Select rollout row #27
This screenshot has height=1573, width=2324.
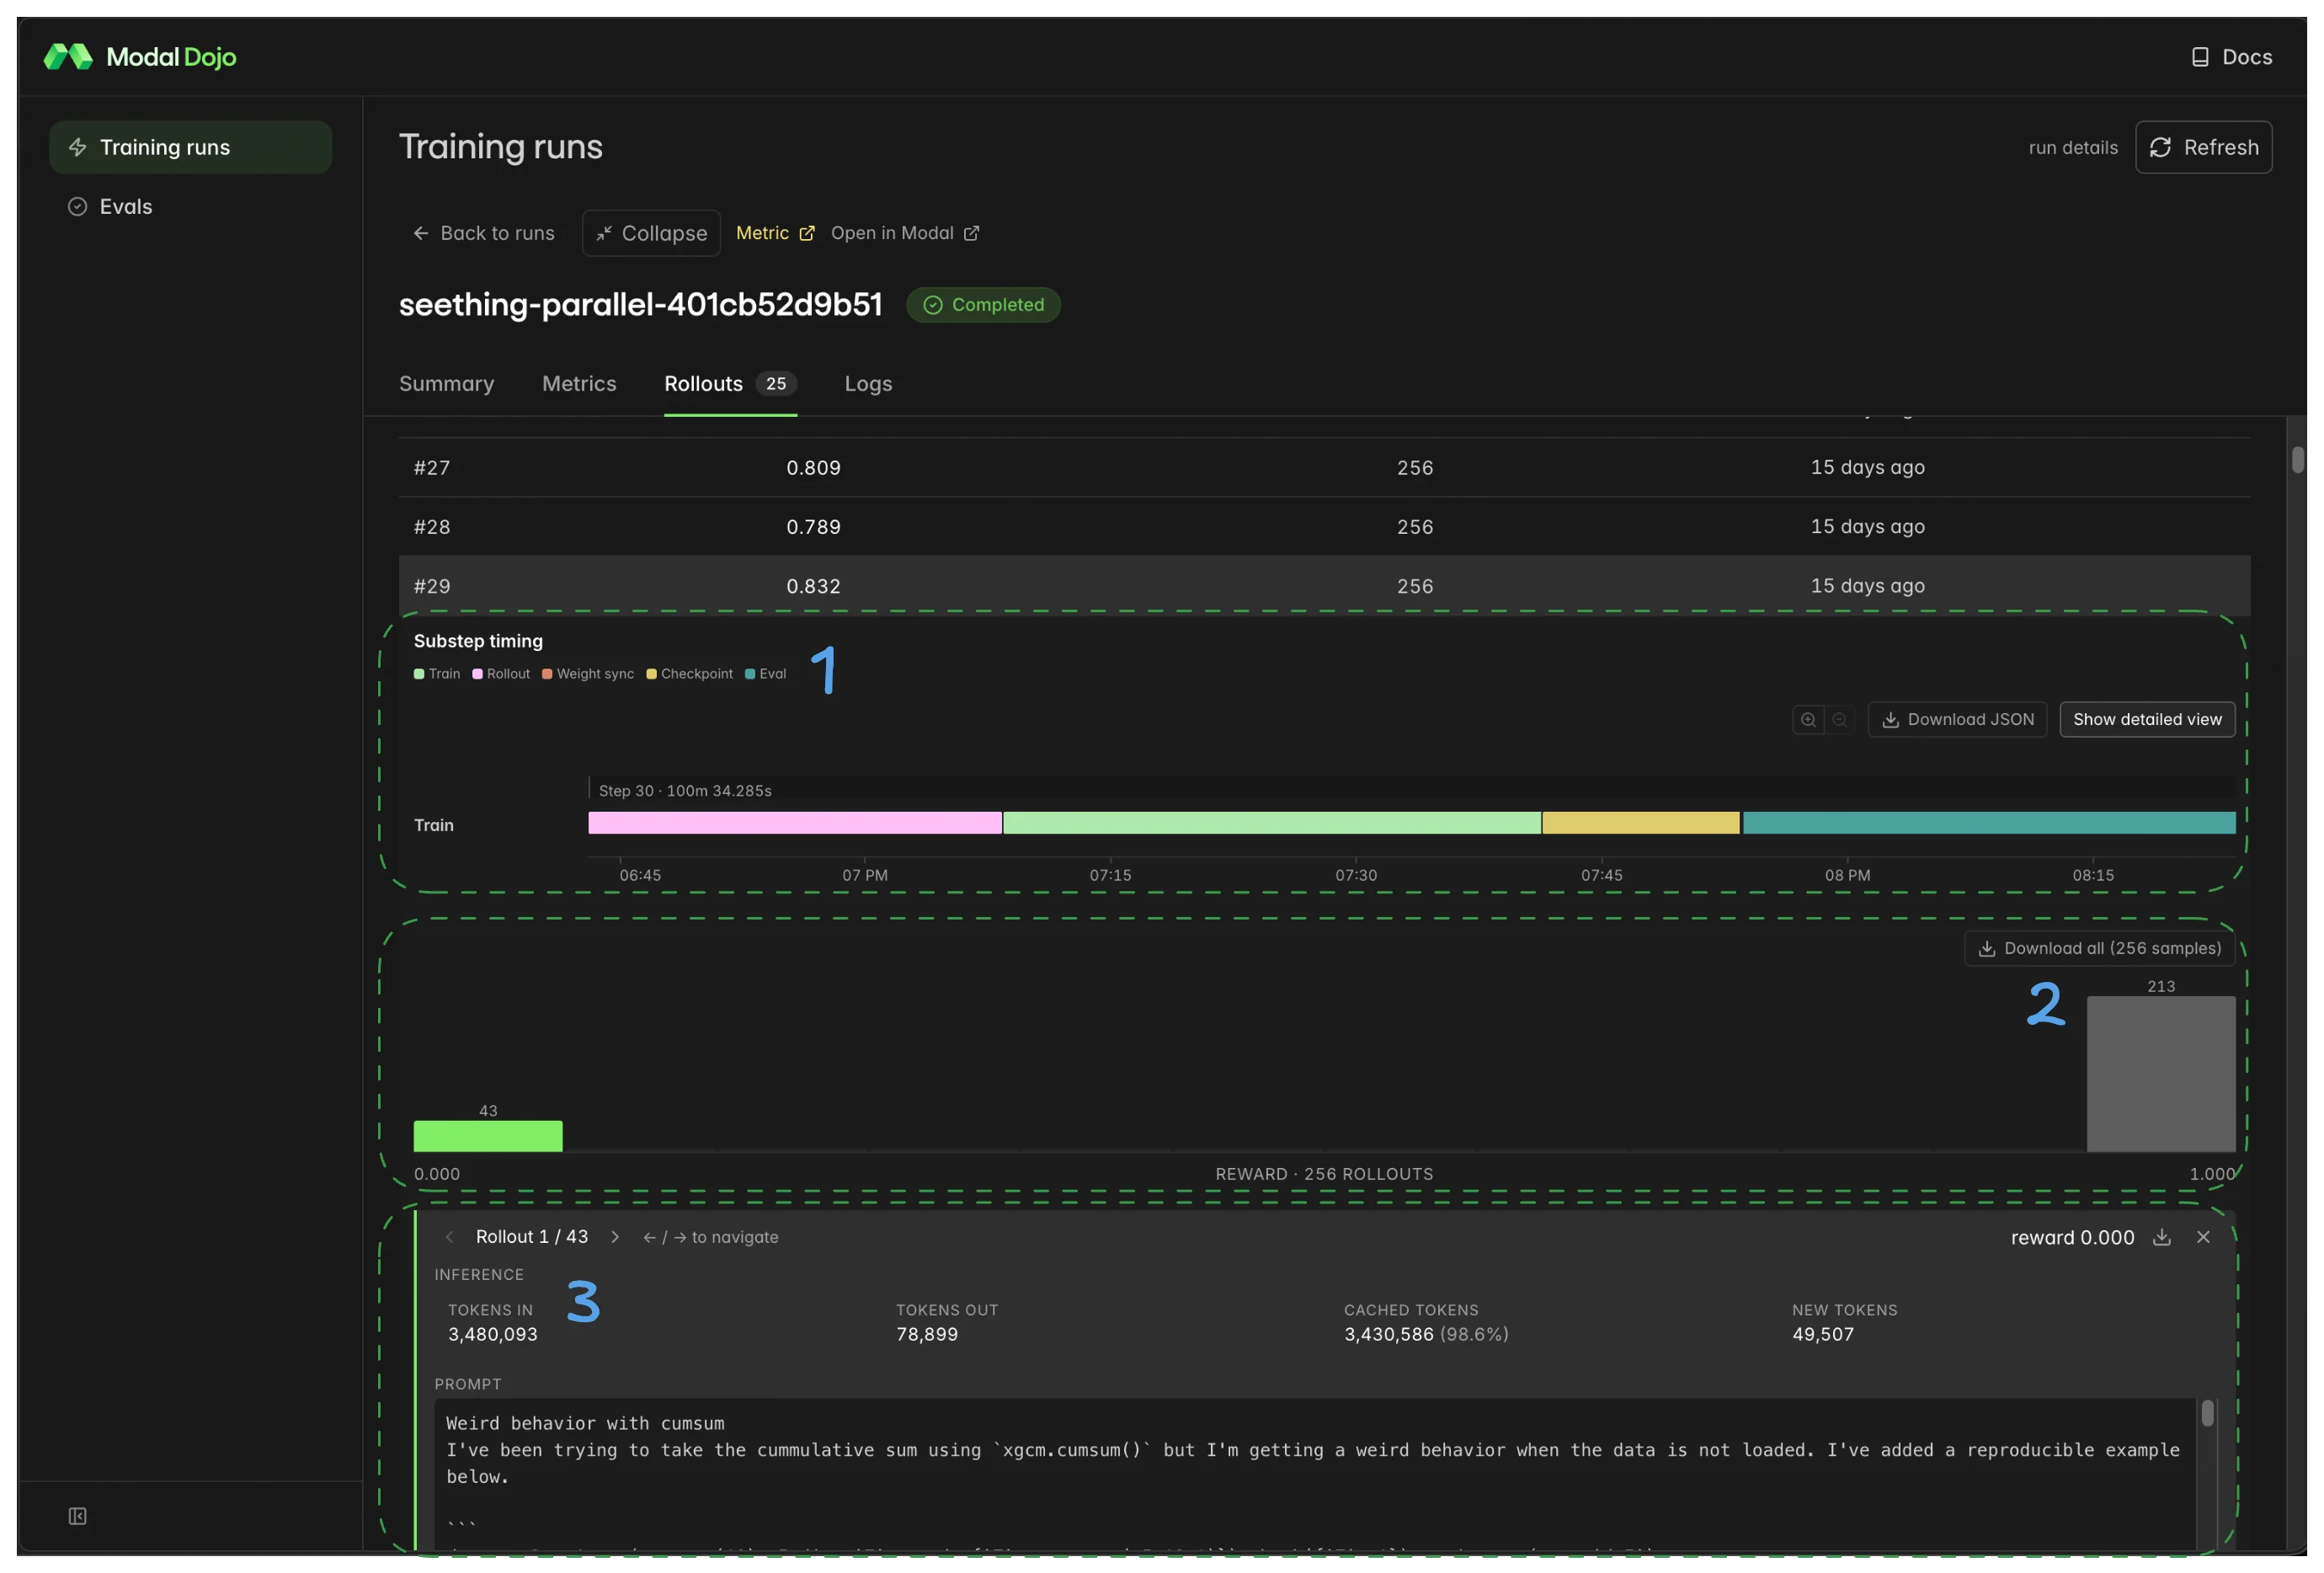click(x=1324, y=467)
